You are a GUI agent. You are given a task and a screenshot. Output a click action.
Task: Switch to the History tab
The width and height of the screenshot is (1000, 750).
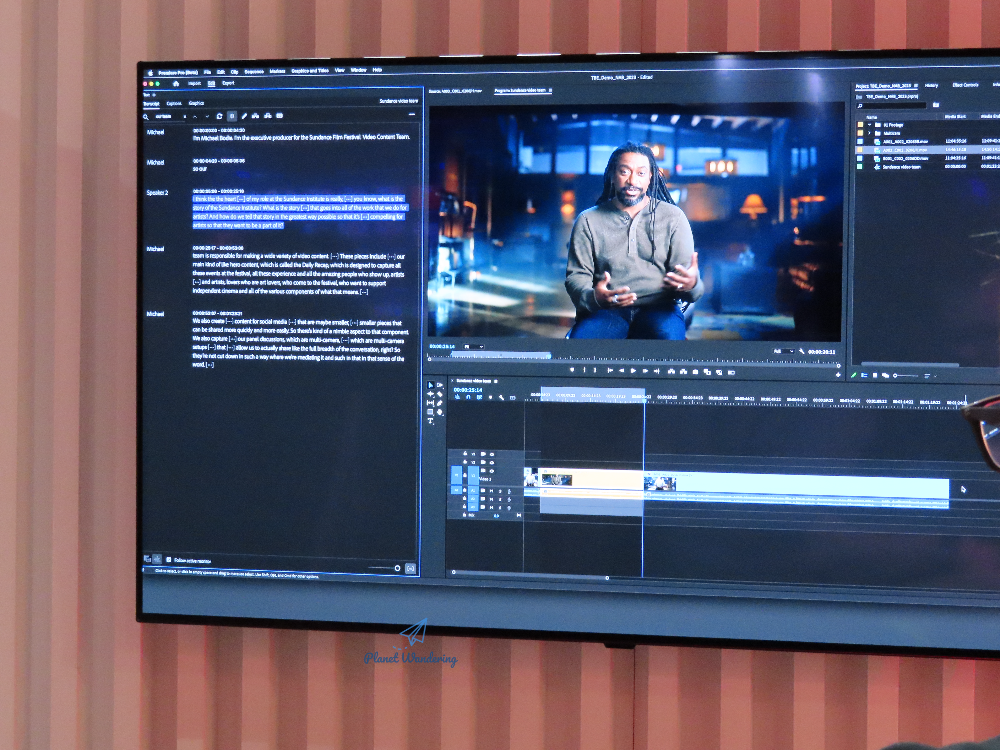[931, 85]
